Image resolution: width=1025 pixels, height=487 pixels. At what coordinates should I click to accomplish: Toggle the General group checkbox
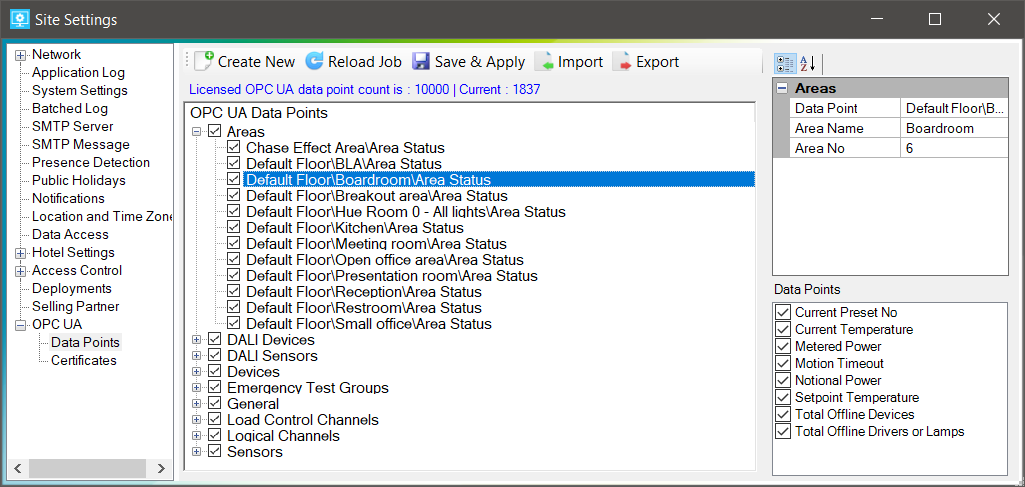pos(214,404)
